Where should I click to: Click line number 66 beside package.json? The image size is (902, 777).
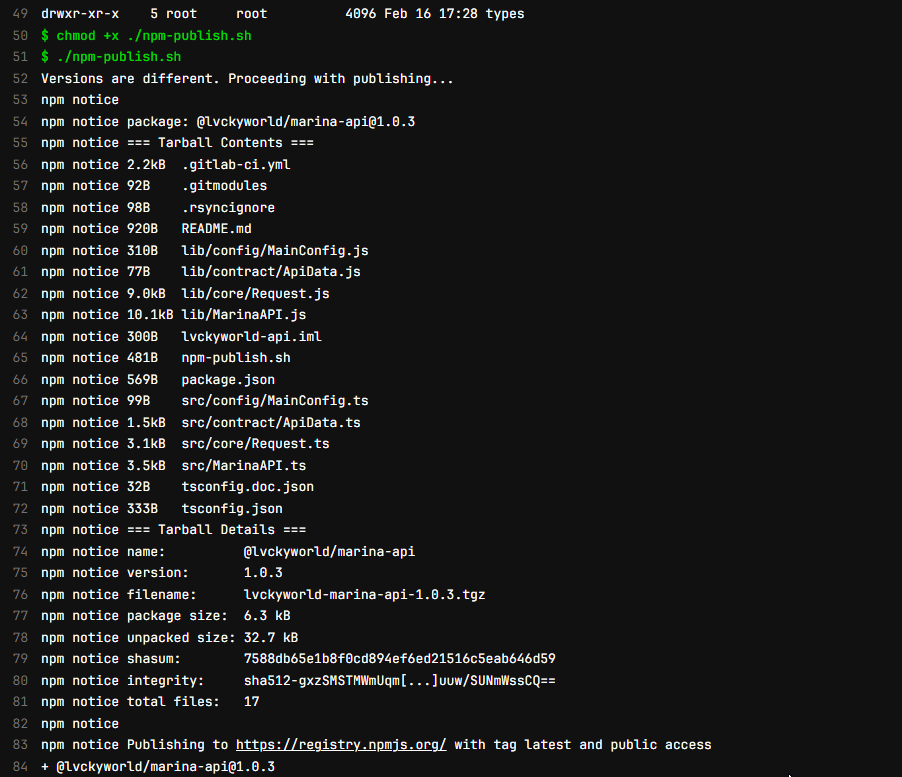coord(21,380)
